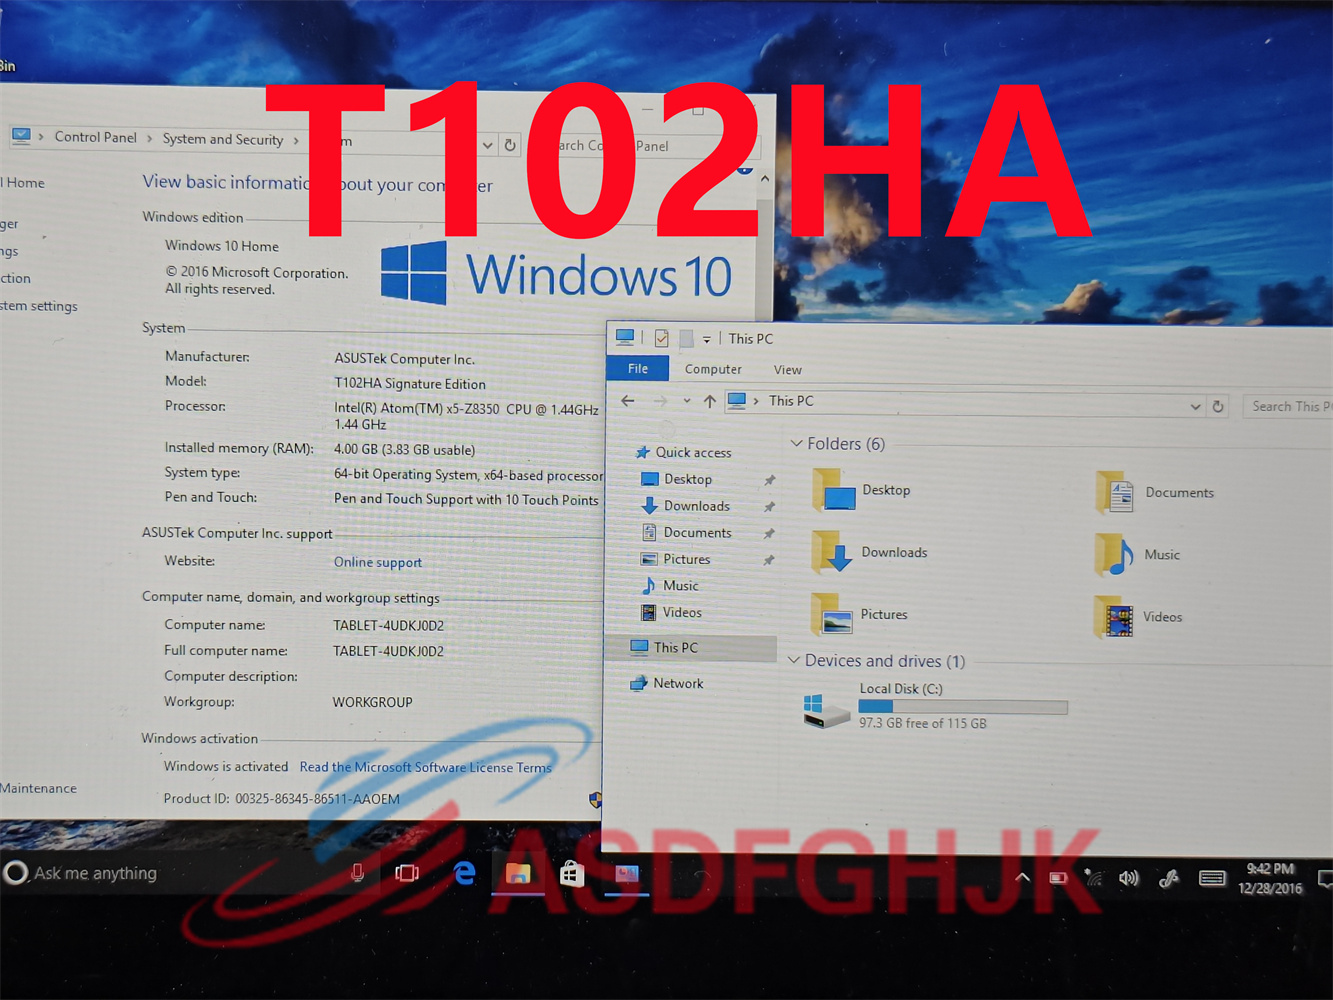Click the Properties checkmark icon in This PC title bar

point(661,339)
